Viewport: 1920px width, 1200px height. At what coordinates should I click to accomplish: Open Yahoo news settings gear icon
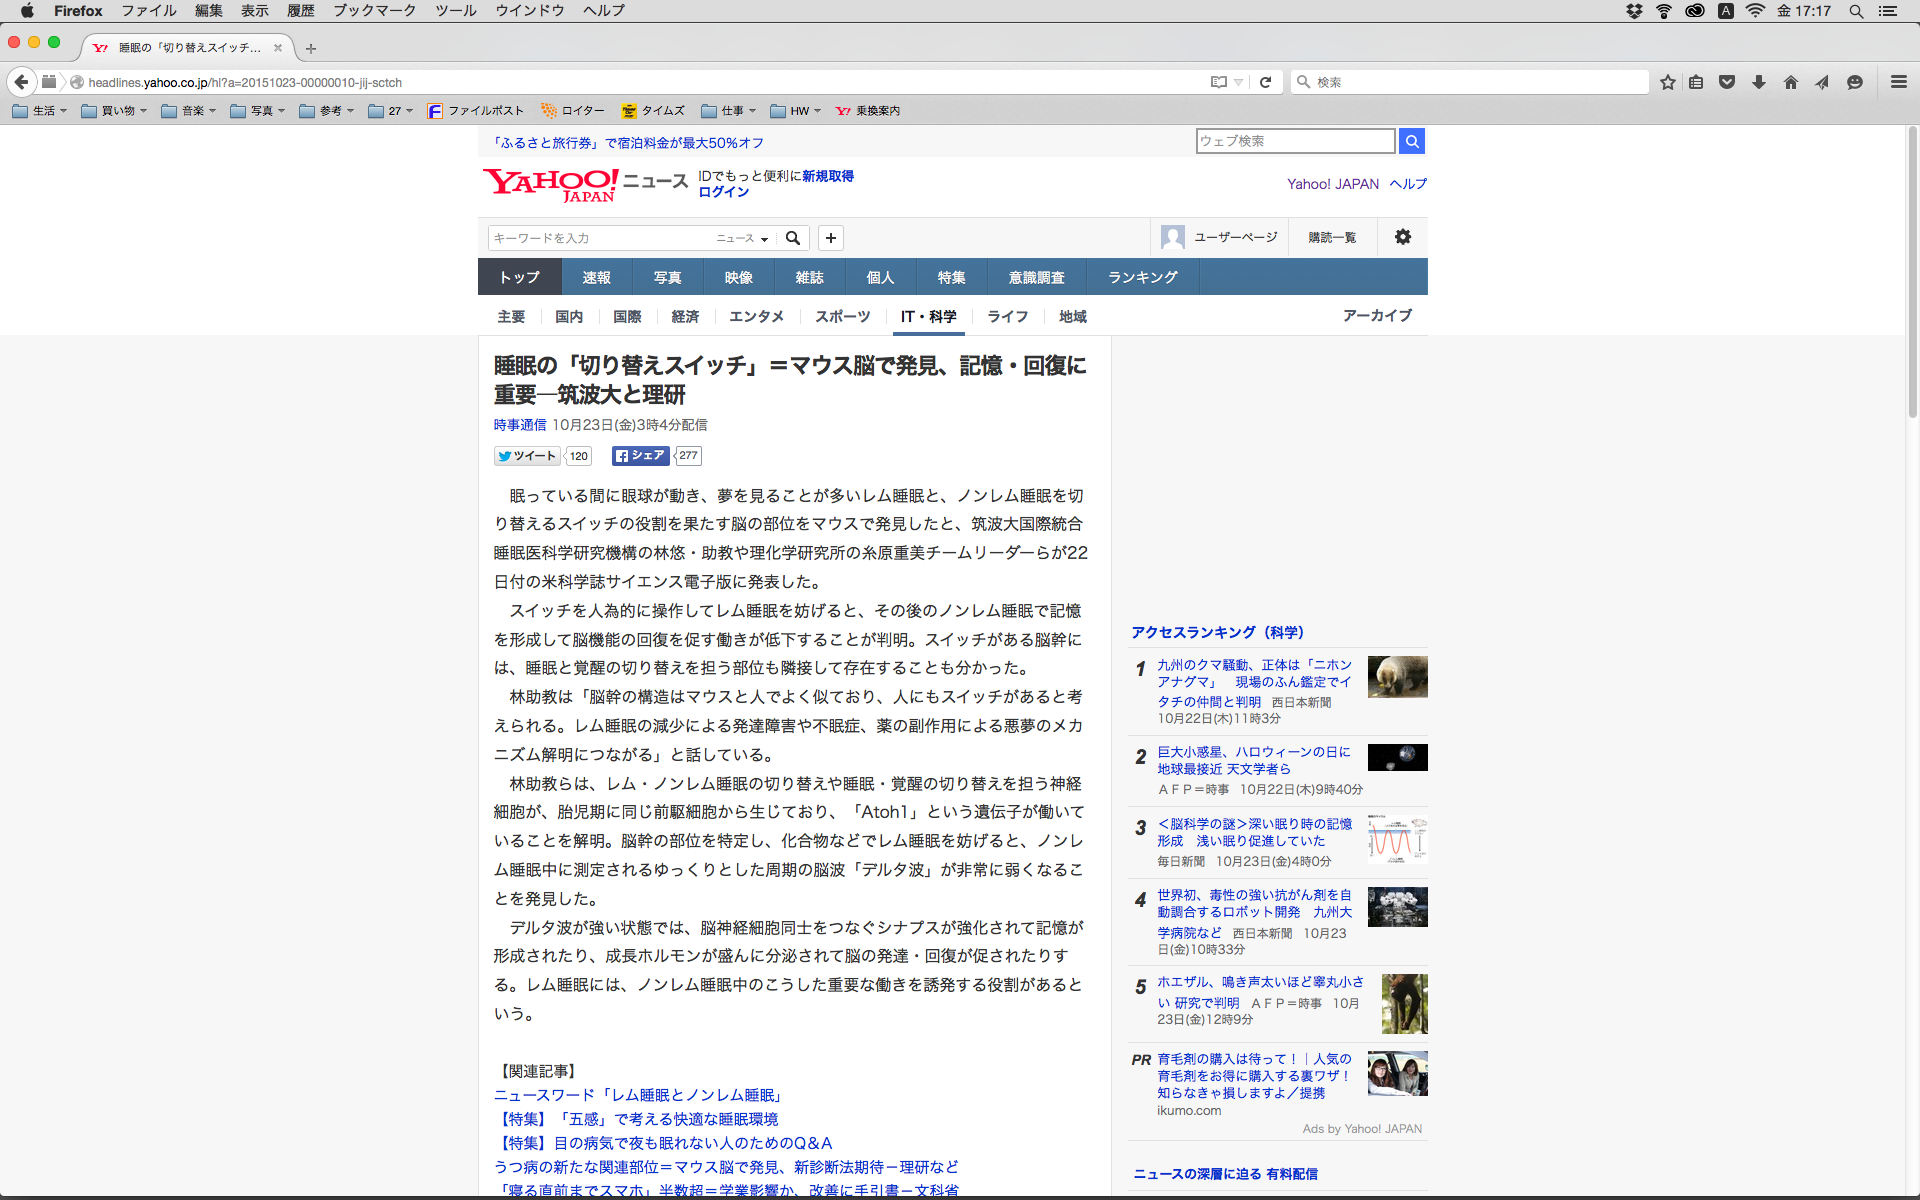[x=1402, y=237]
